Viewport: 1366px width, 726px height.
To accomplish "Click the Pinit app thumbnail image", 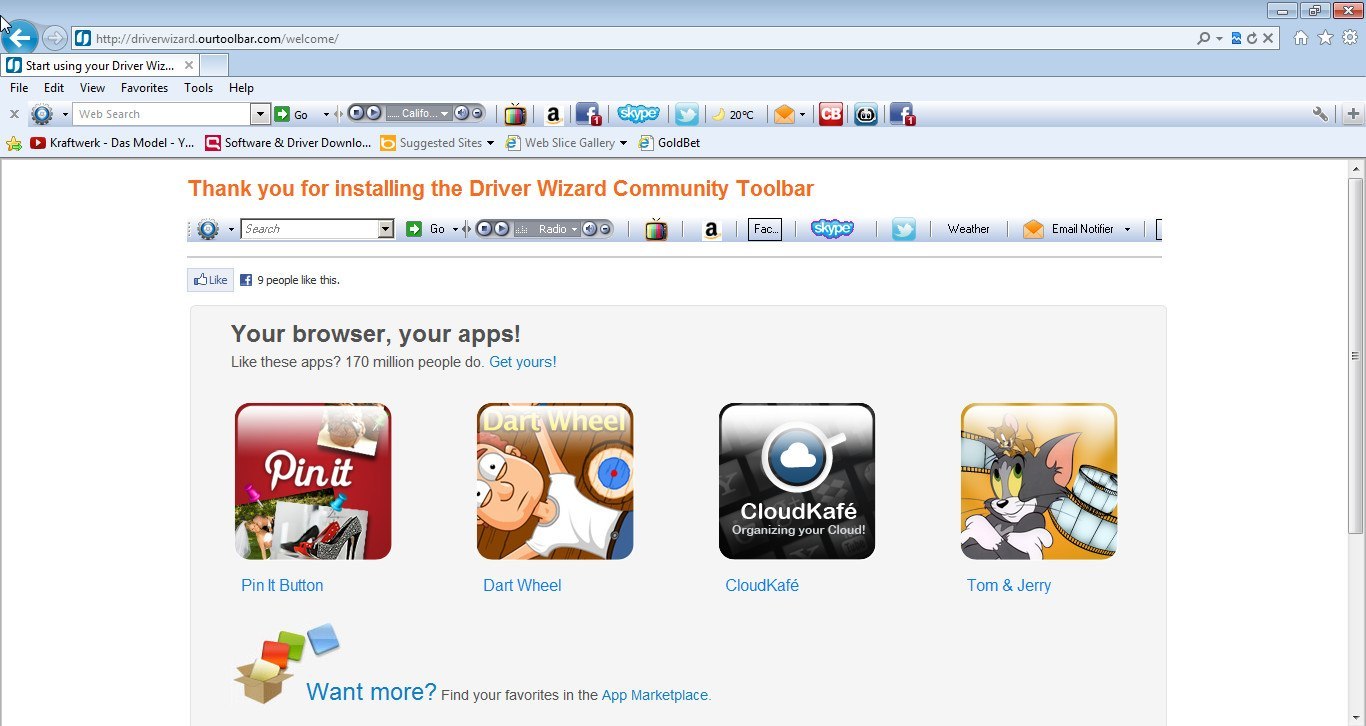I will 313,481.
